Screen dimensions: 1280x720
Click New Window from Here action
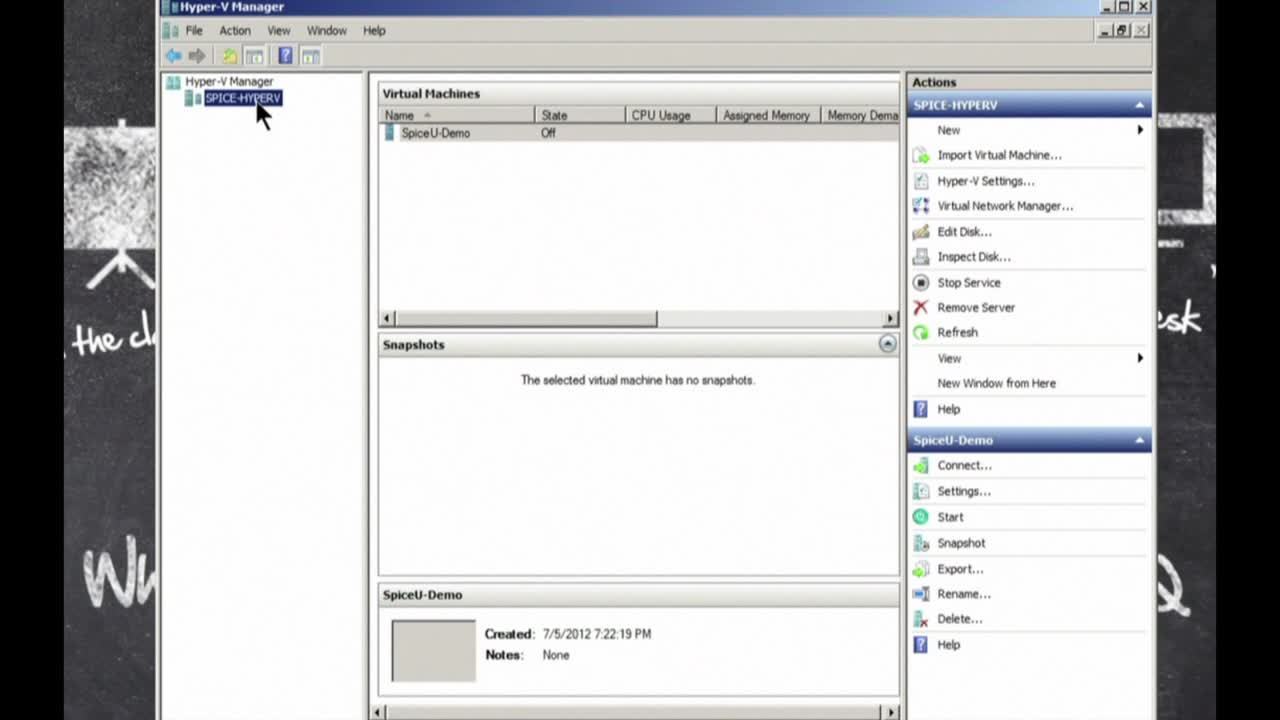(996, 383)
